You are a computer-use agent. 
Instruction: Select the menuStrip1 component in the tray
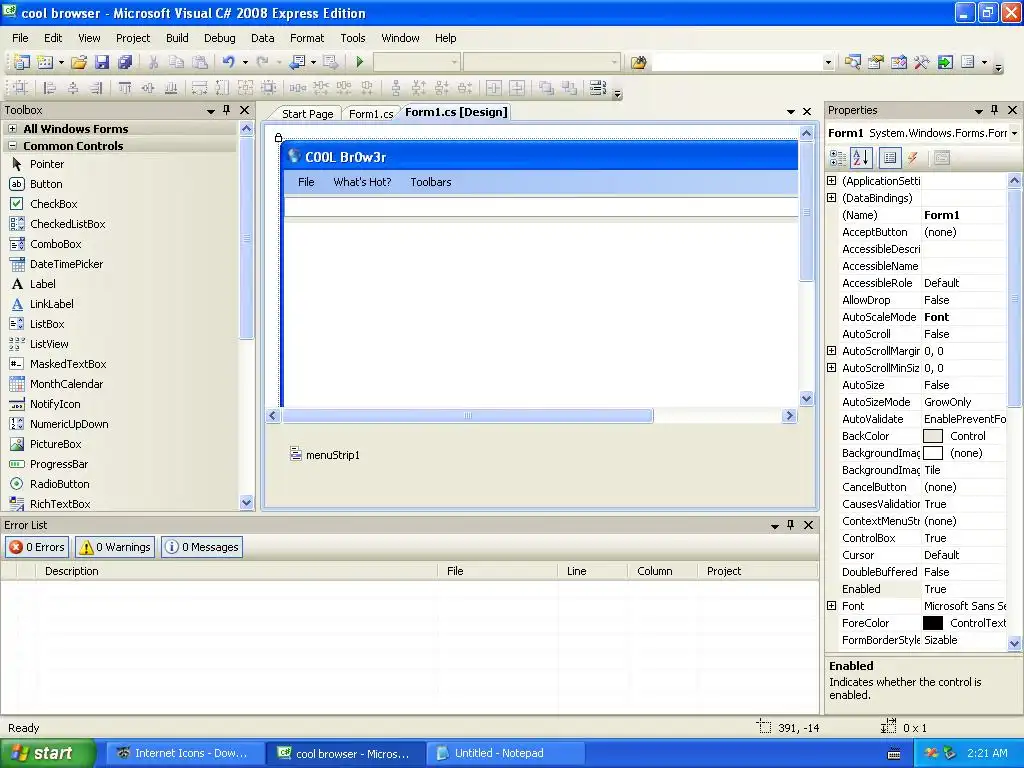[325, 455]
